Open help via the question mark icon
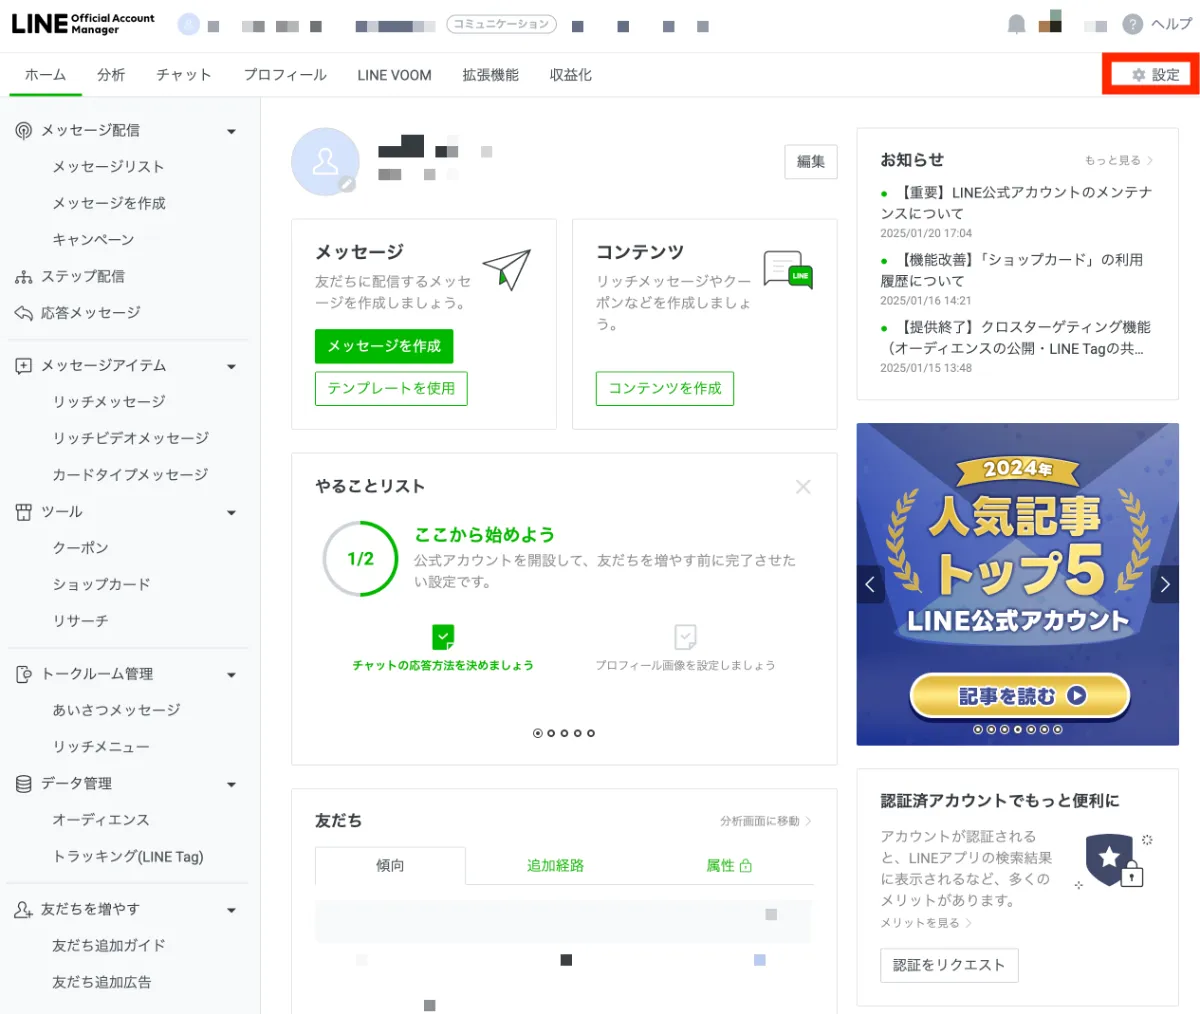The image size is (1200, 1014). [1131, 23]
